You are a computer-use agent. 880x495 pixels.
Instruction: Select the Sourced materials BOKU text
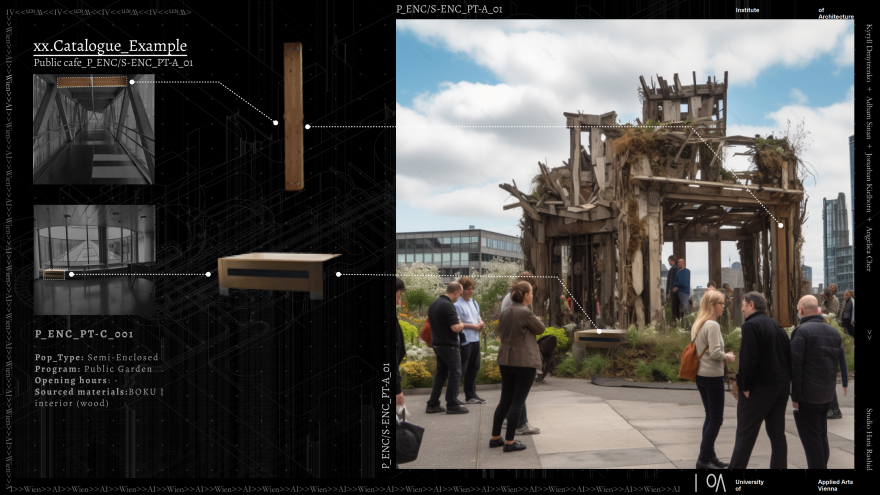99,392
